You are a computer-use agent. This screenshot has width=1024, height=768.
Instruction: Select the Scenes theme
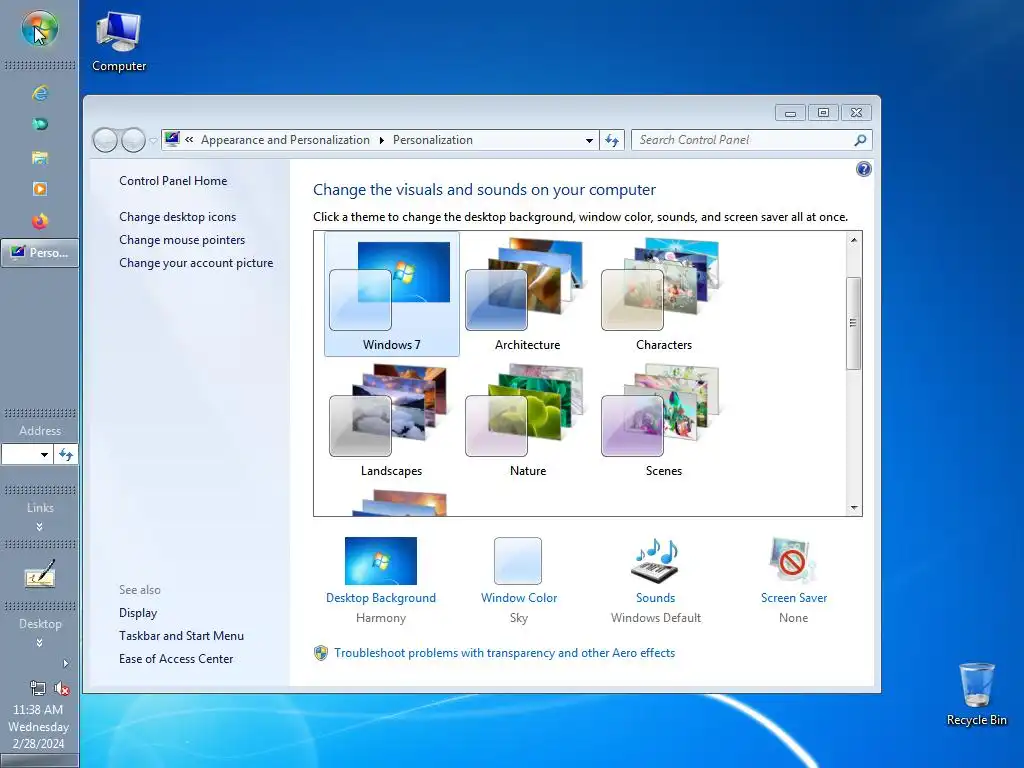click(x=664, y=421)
